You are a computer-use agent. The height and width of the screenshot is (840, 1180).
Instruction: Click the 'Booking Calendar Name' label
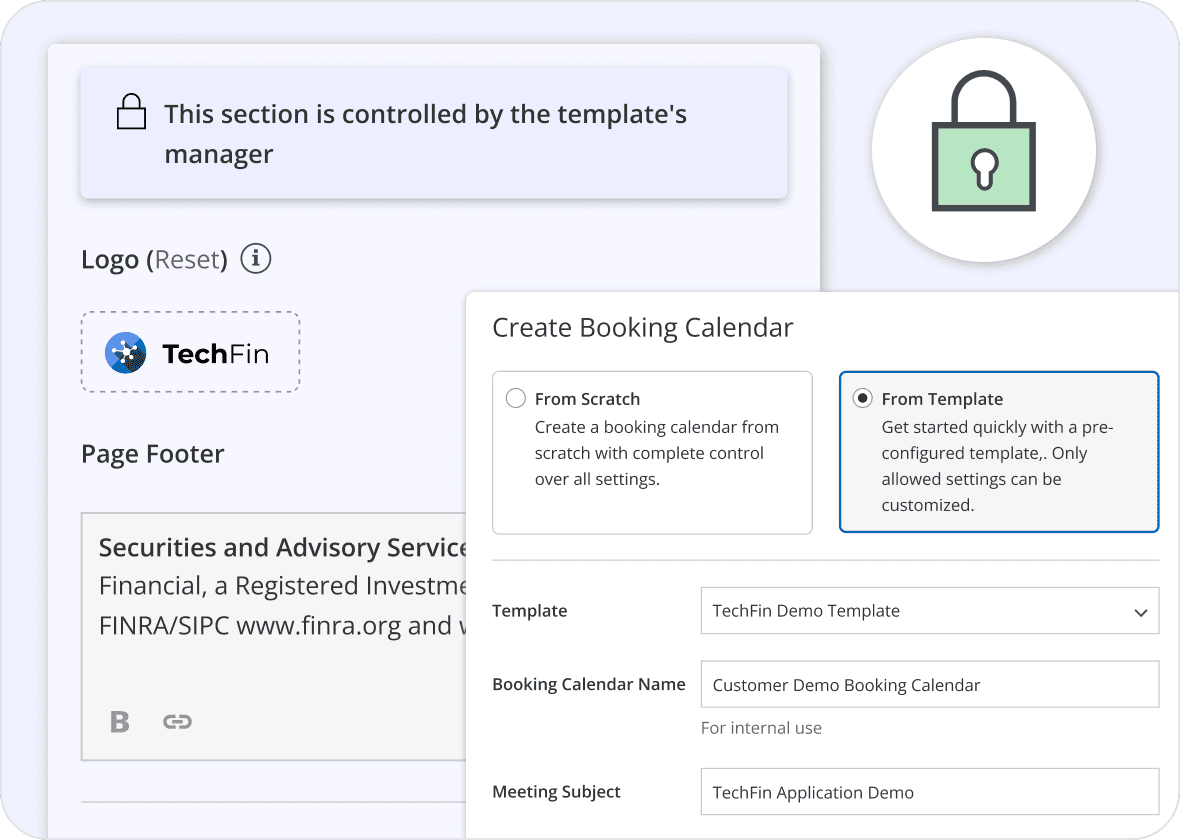coord(588,684)
